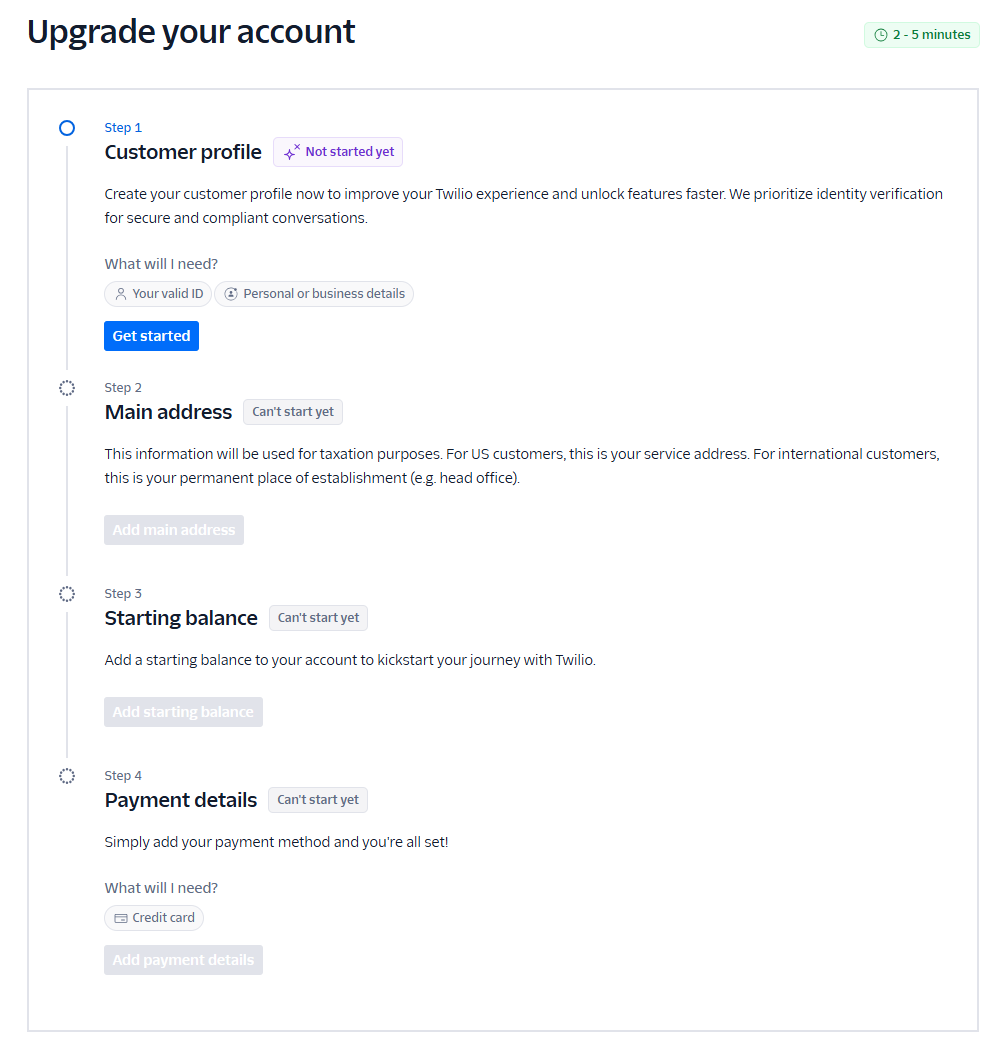Click the sparkle icon in Not started badge
Image resolution: width=1007 pixels, height=1050 pixels.
coord(291,152)
